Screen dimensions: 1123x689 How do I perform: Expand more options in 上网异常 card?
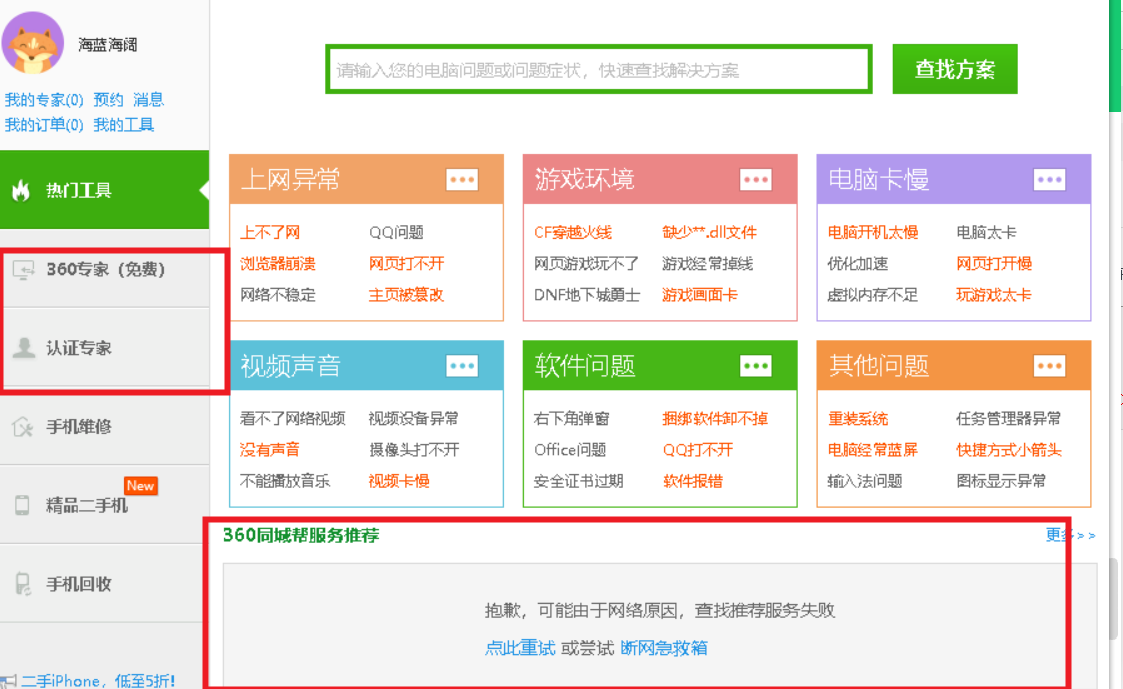462,180
